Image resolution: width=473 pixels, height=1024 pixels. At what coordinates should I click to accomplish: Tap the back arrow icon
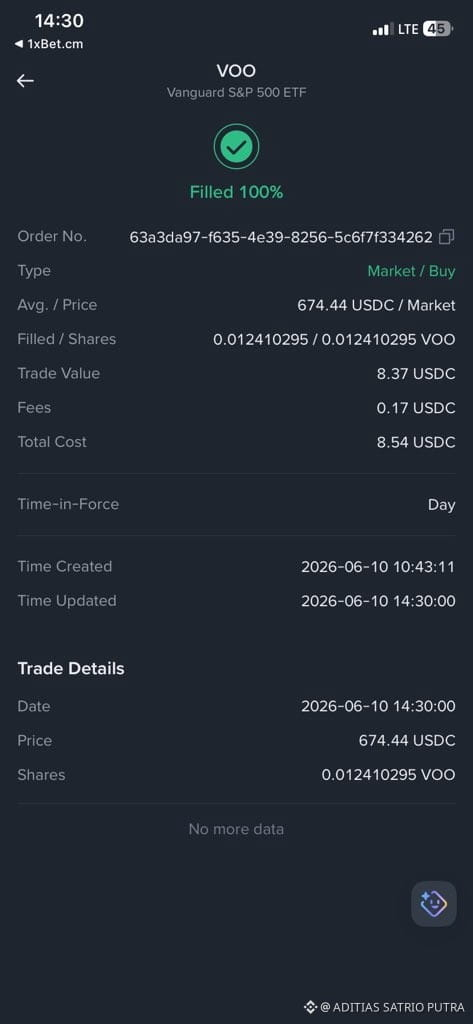click(x=25, y=80)
